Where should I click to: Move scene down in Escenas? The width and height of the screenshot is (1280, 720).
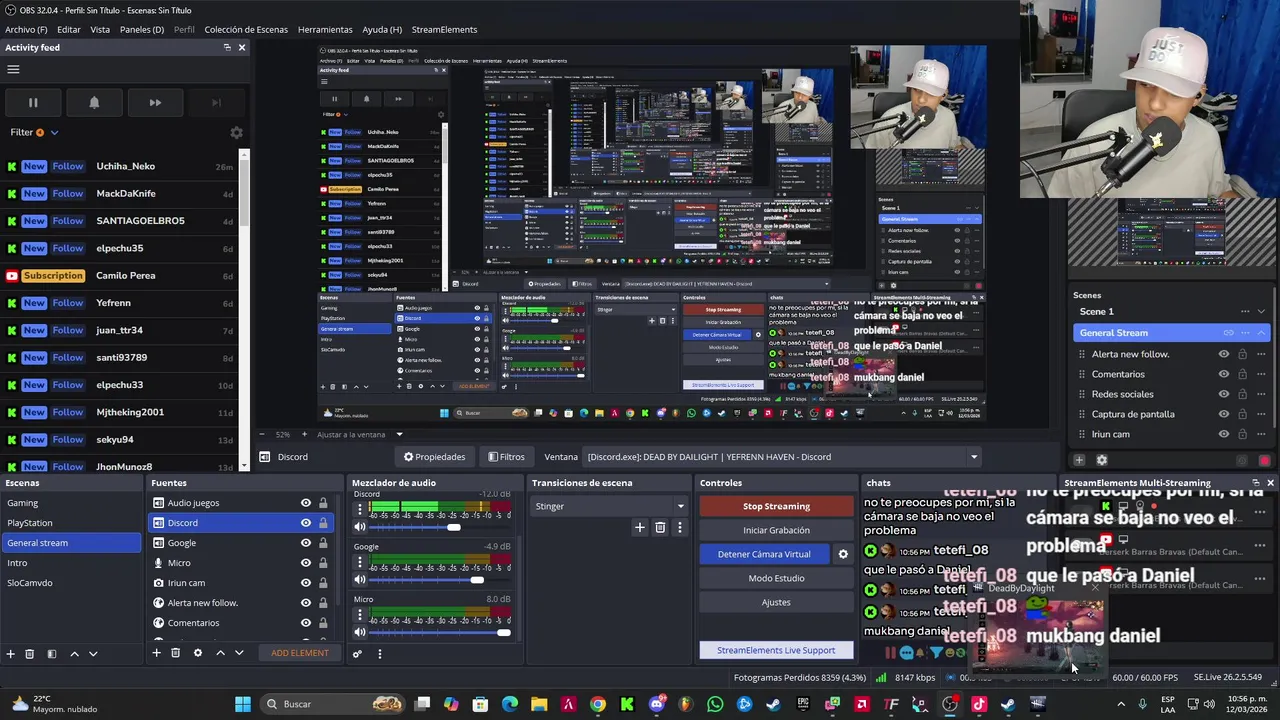[93, 653]
